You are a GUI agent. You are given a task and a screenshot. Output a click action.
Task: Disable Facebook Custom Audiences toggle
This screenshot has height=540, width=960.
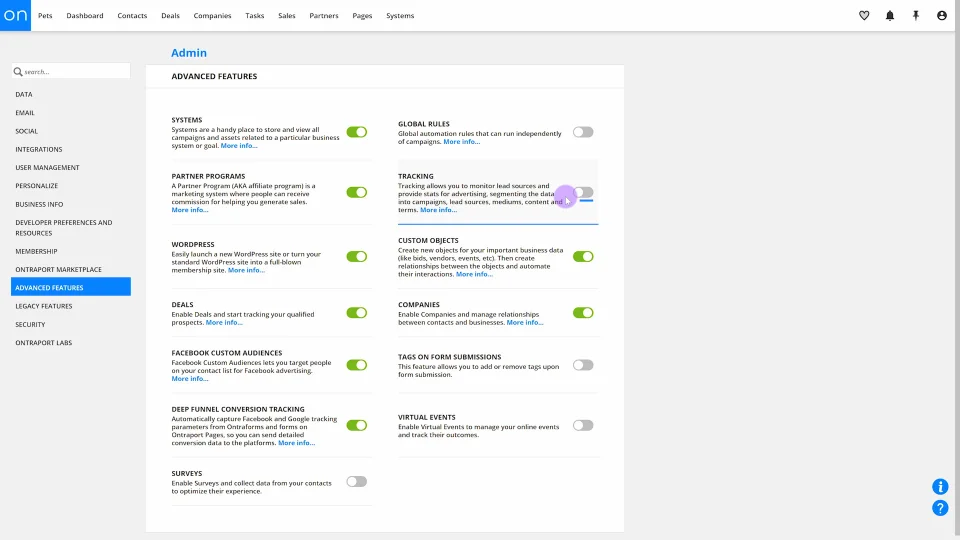(356, 365)
